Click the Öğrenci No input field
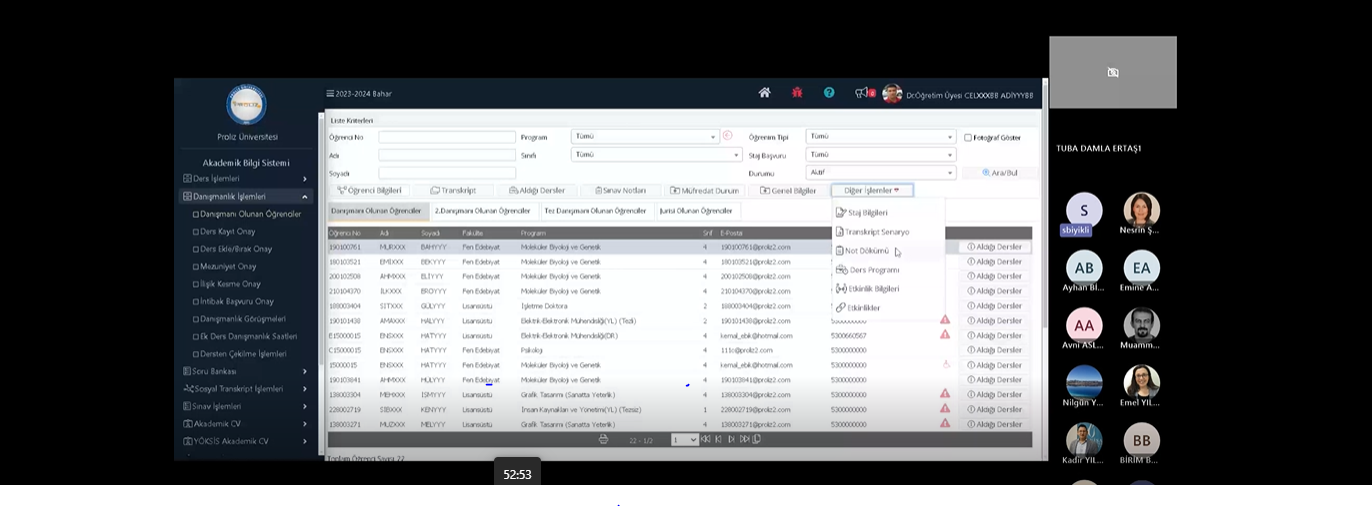Screen dimensions: 1372x506 click(447, 137)
